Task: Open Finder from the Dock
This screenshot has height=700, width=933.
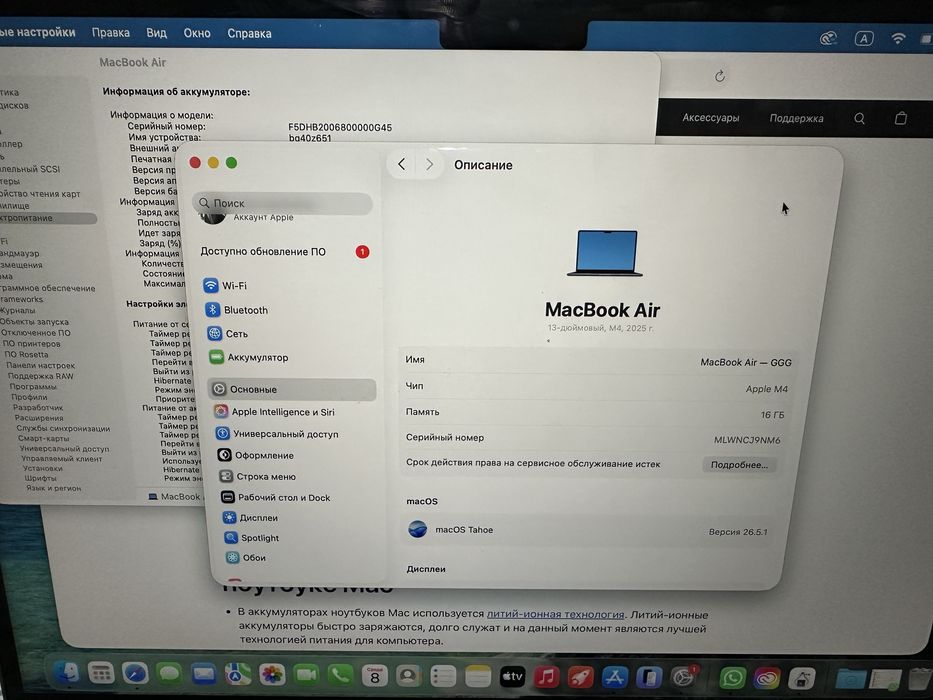Action: [x=67, y=673]
